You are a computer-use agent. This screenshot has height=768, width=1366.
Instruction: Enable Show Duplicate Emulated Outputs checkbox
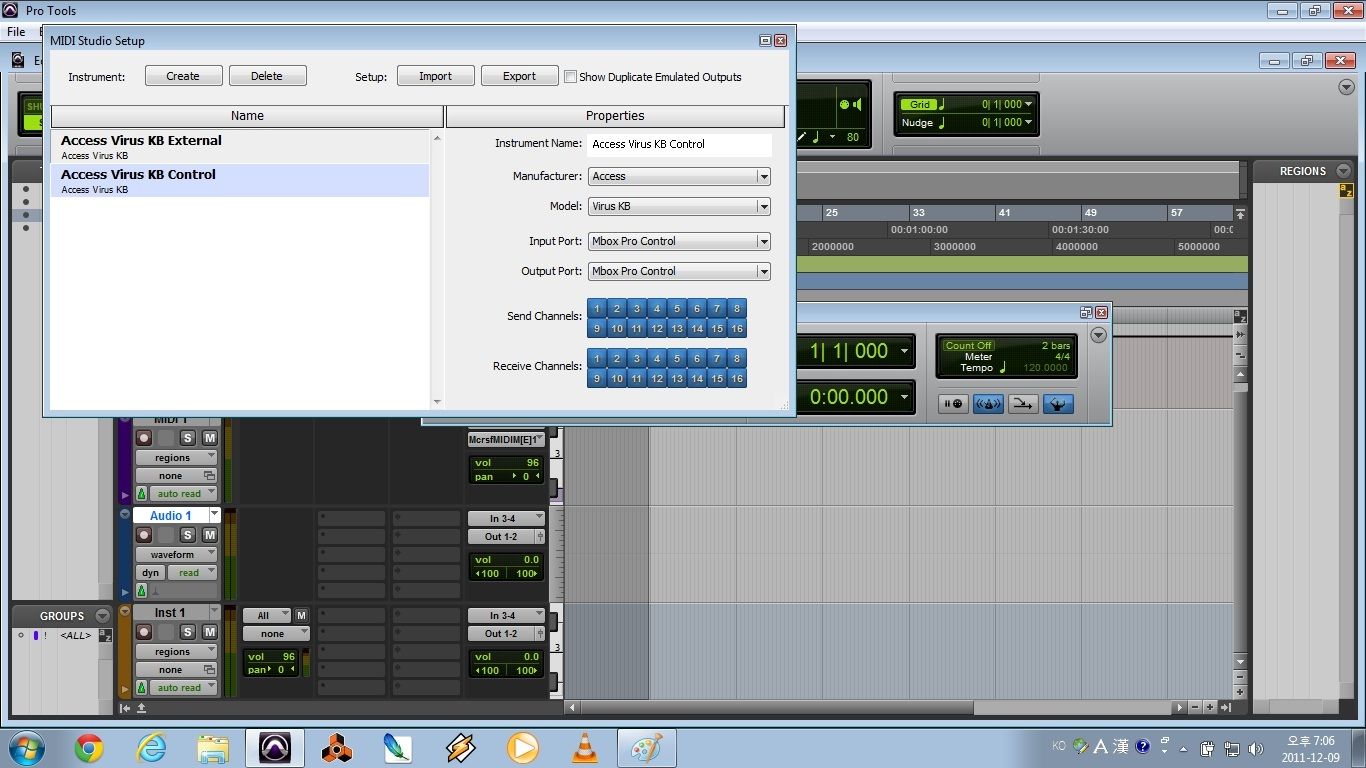click(x=570, y=76)
